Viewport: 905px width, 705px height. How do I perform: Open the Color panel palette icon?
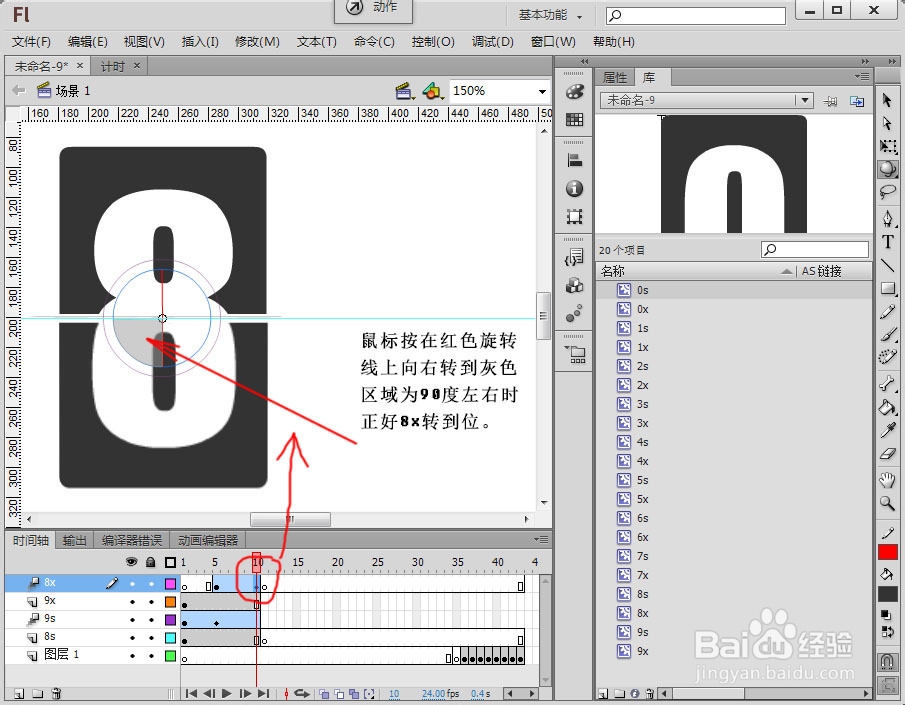click(575, 93)
